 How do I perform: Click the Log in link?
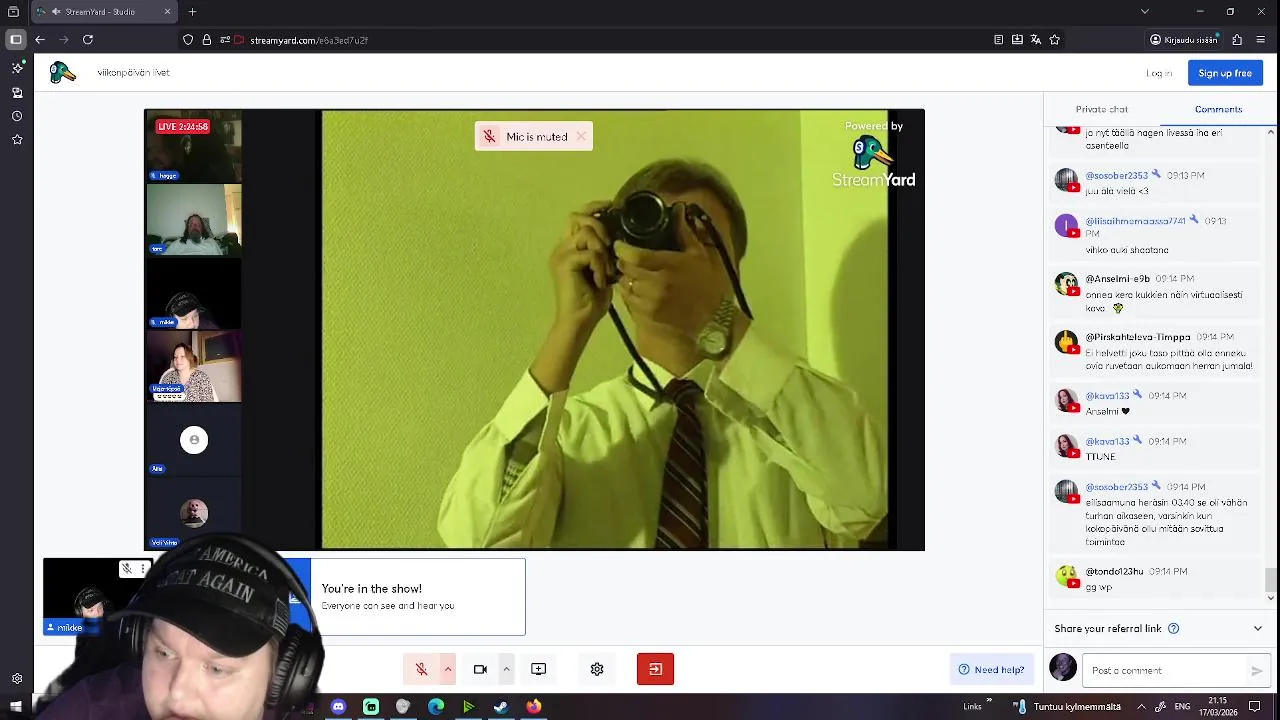(1159, 73)
